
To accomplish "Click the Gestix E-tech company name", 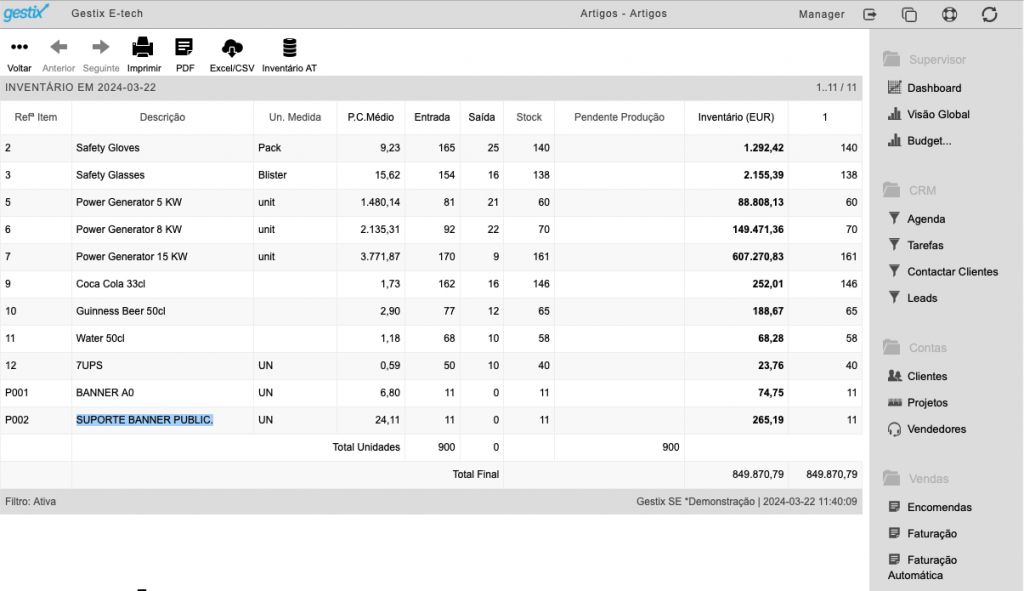I will pyautogui.click(x=107, y=14).
